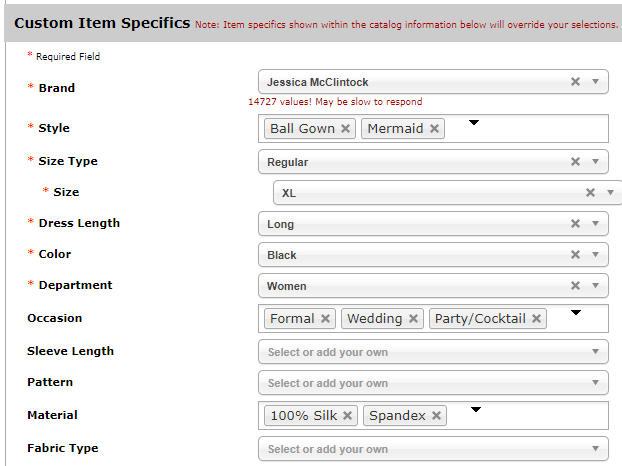Clear the XL size value

[x=590, y=193]
